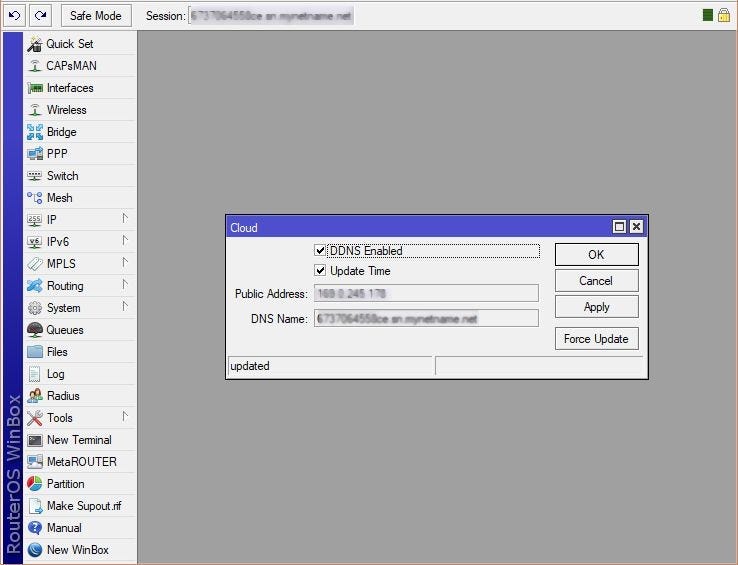Viewport: 738px width, 565px height.
Task: Click the Manual question mark icon
Action: pyautogui.click(x=35, y=528)
